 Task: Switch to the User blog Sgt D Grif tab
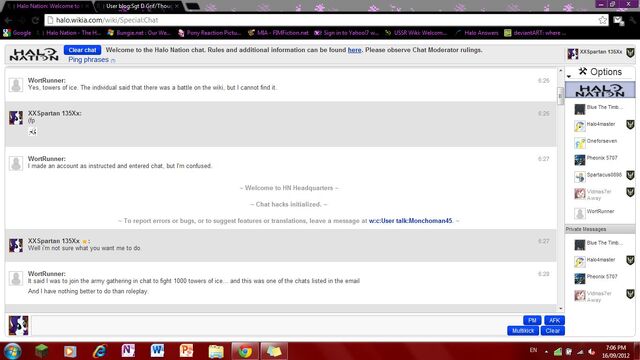(x=139, y=6)
